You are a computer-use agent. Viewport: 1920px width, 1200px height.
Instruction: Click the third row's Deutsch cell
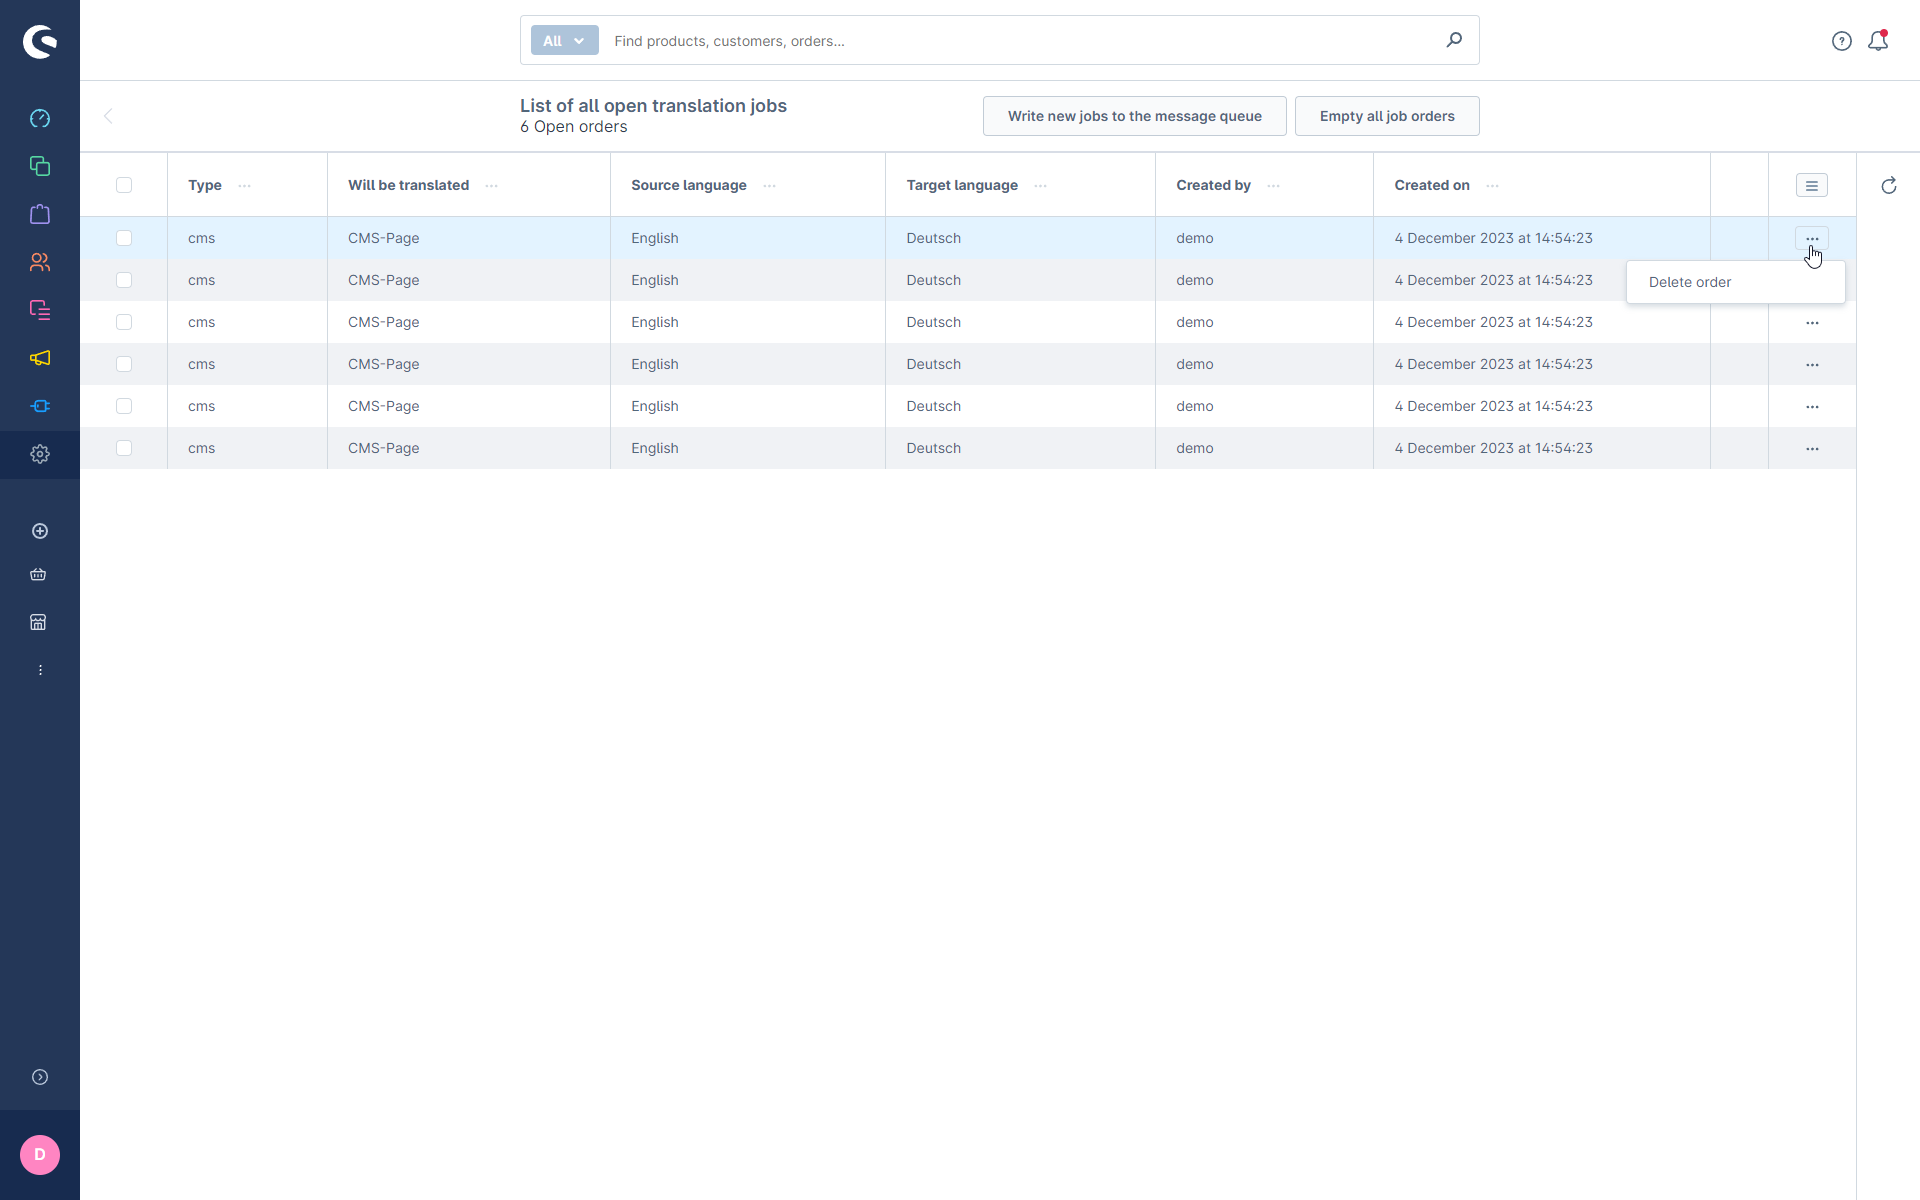1020,322
